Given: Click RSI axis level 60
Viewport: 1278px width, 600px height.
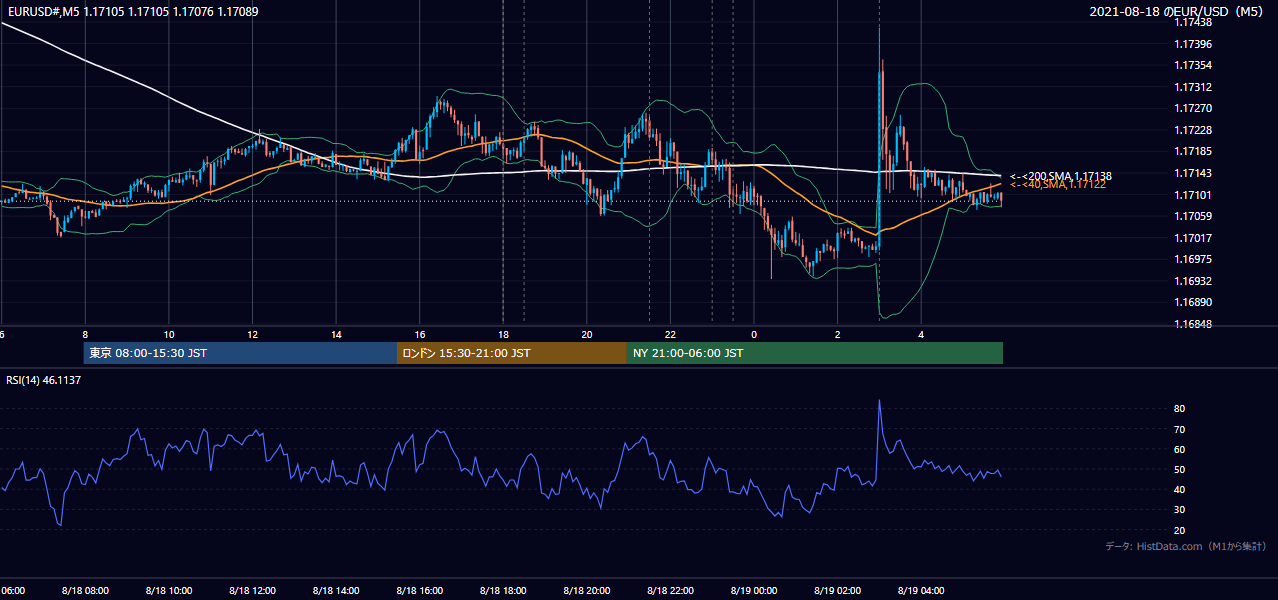Looking at the screenshot, I should click(x=1179, y=449).
